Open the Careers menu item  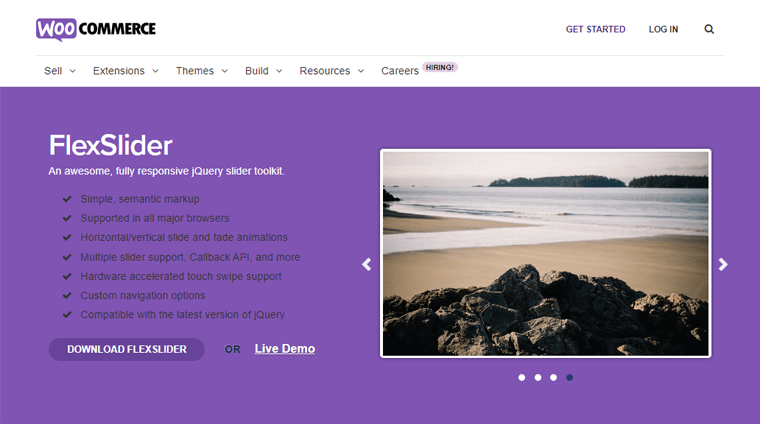(400, 71)
